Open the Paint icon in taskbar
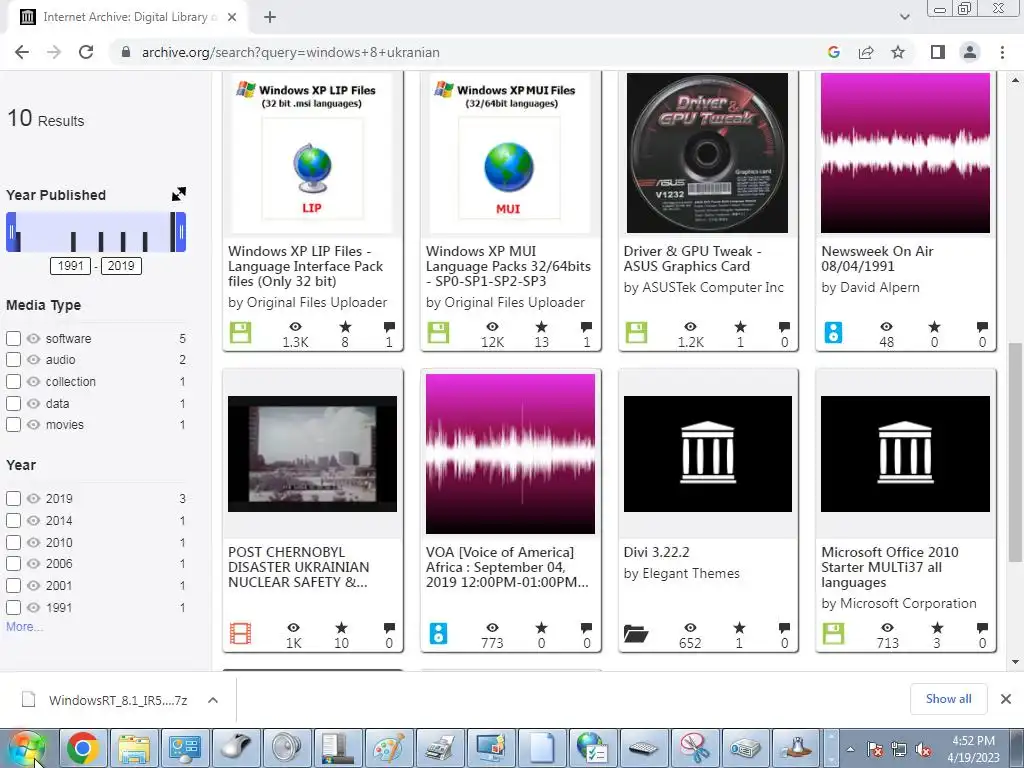 (388, 748)
